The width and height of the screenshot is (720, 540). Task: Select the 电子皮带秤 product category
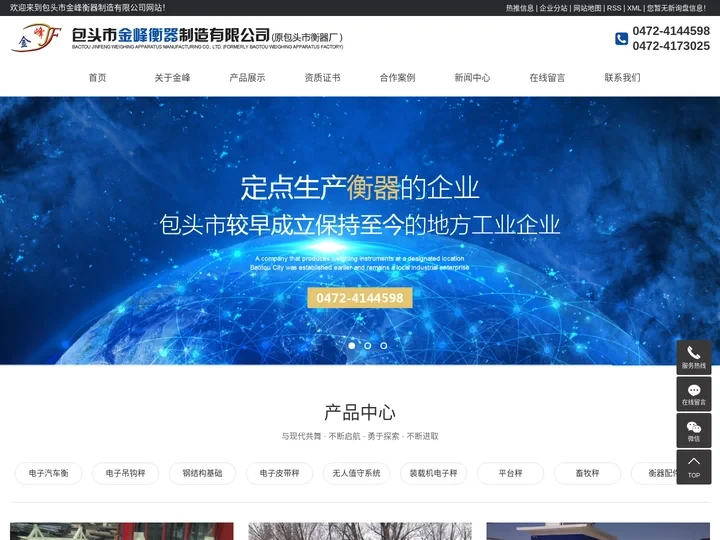click(280, 473)
